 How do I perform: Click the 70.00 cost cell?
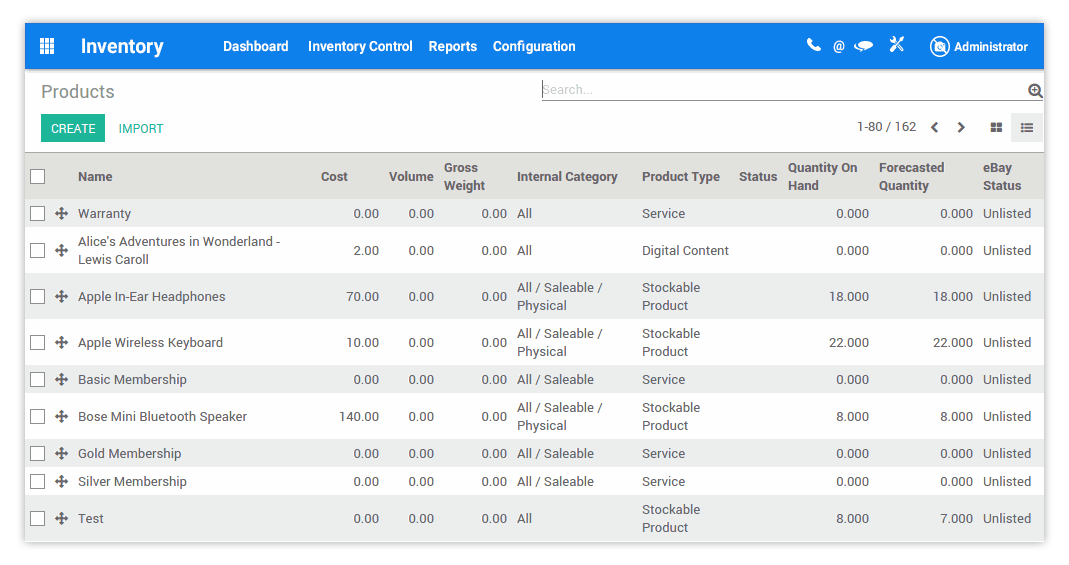[x=362, y=296]
